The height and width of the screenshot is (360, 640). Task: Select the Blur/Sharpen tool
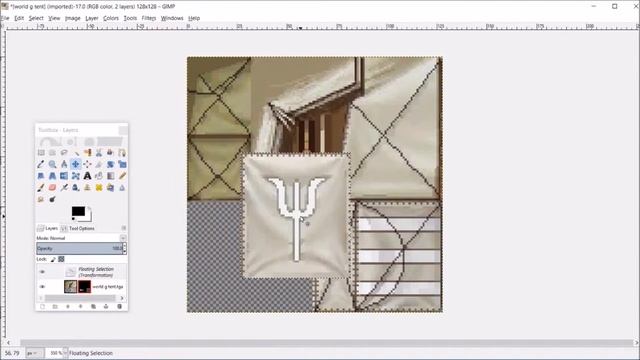(x=122, y=188)
